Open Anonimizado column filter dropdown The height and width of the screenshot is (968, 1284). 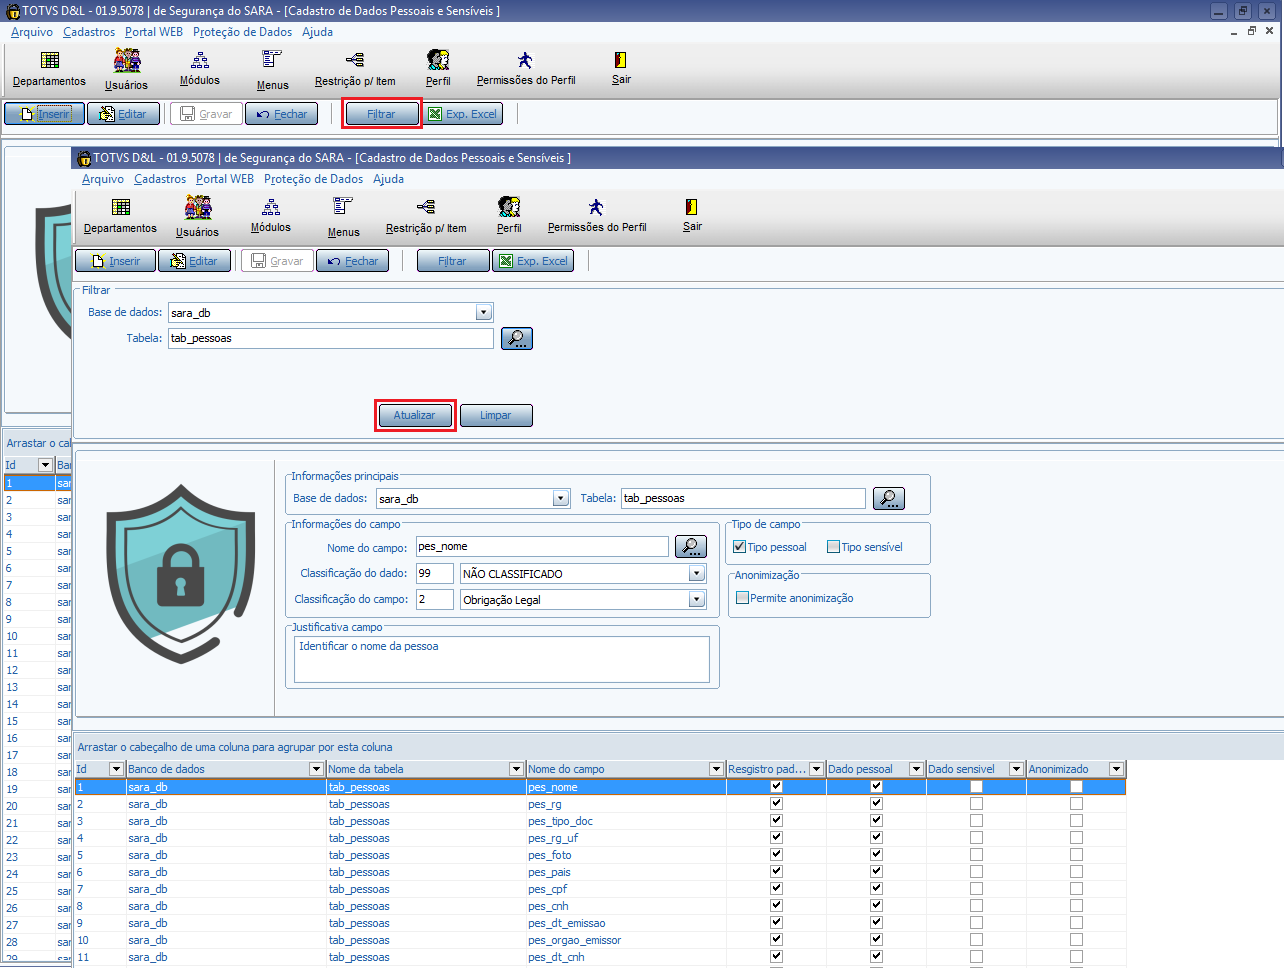click(1116, 769)
